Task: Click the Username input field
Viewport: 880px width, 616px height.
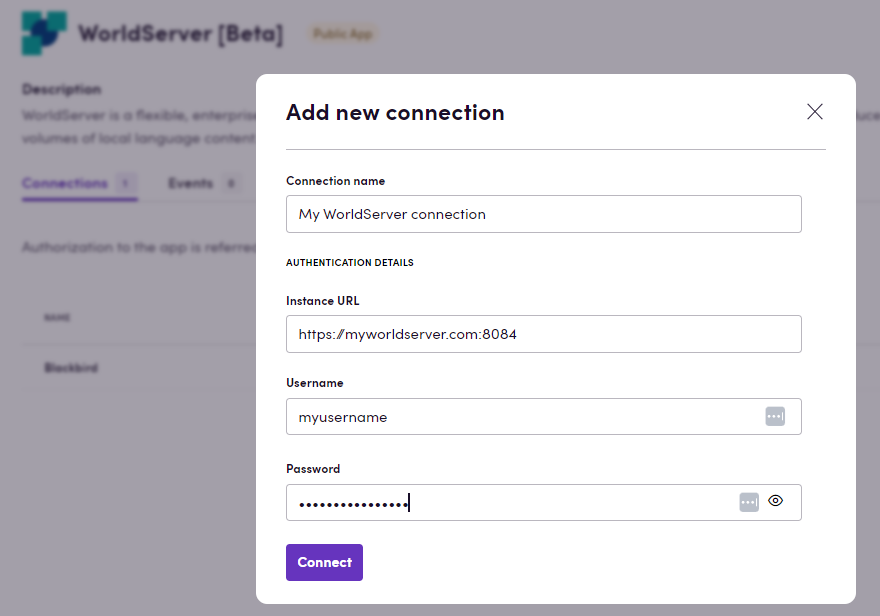Action: point(543,416)
